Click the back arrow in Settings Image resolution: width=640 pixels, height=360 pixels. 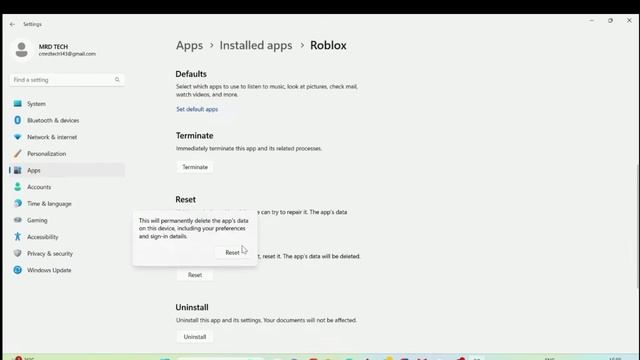[x=12, y=24]
